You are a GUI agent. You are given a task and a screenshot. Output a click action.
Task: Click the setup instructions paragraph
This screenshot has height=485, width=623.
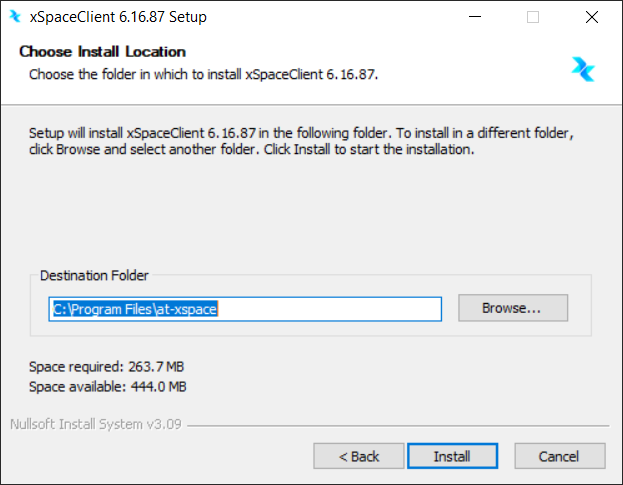click(300, 141)
